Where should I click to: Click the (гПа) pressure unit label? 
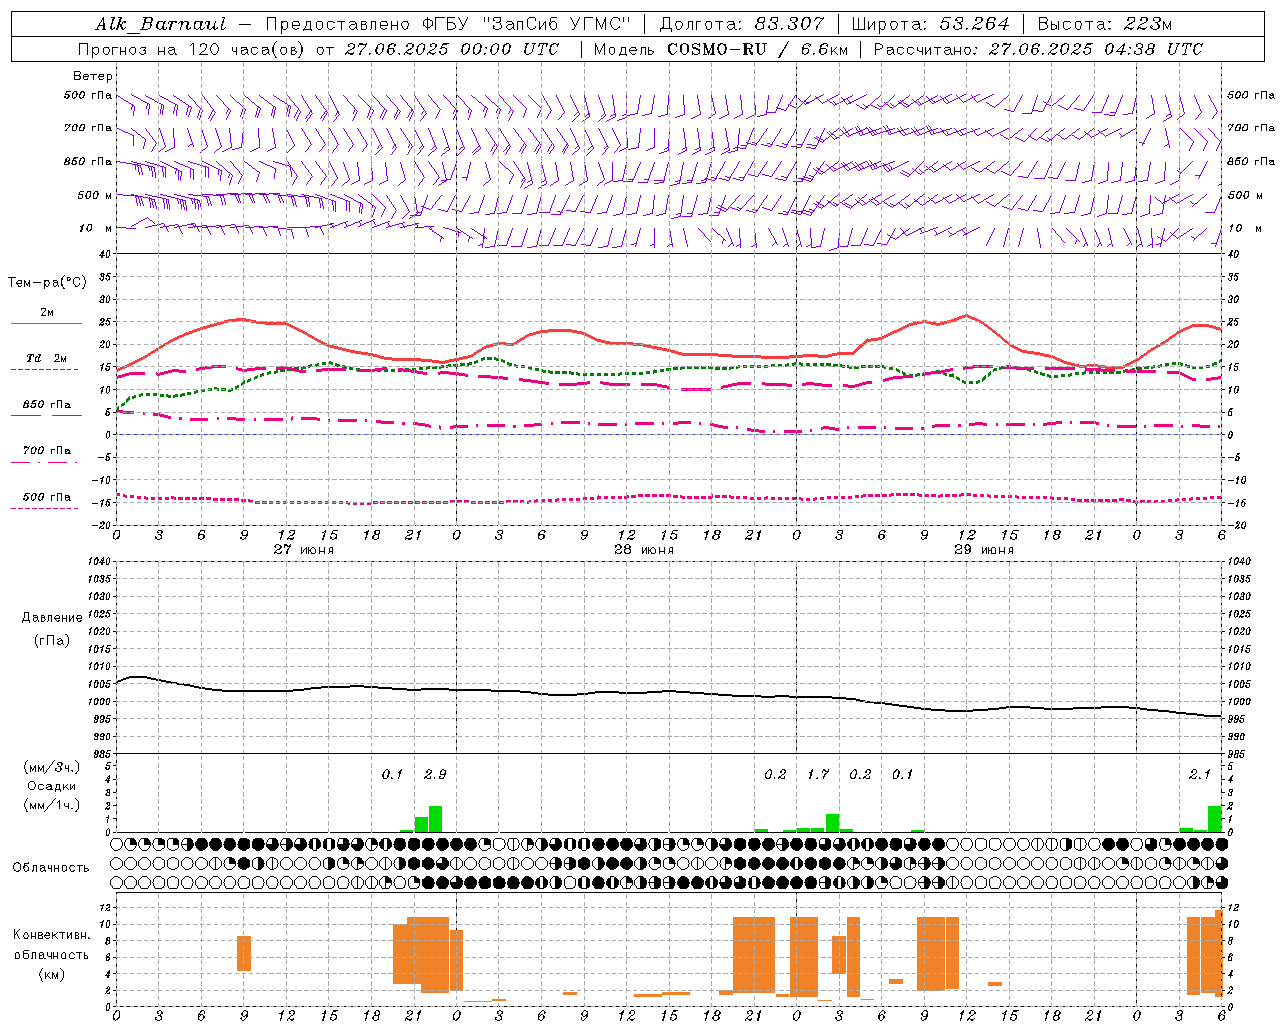[52, 641]
